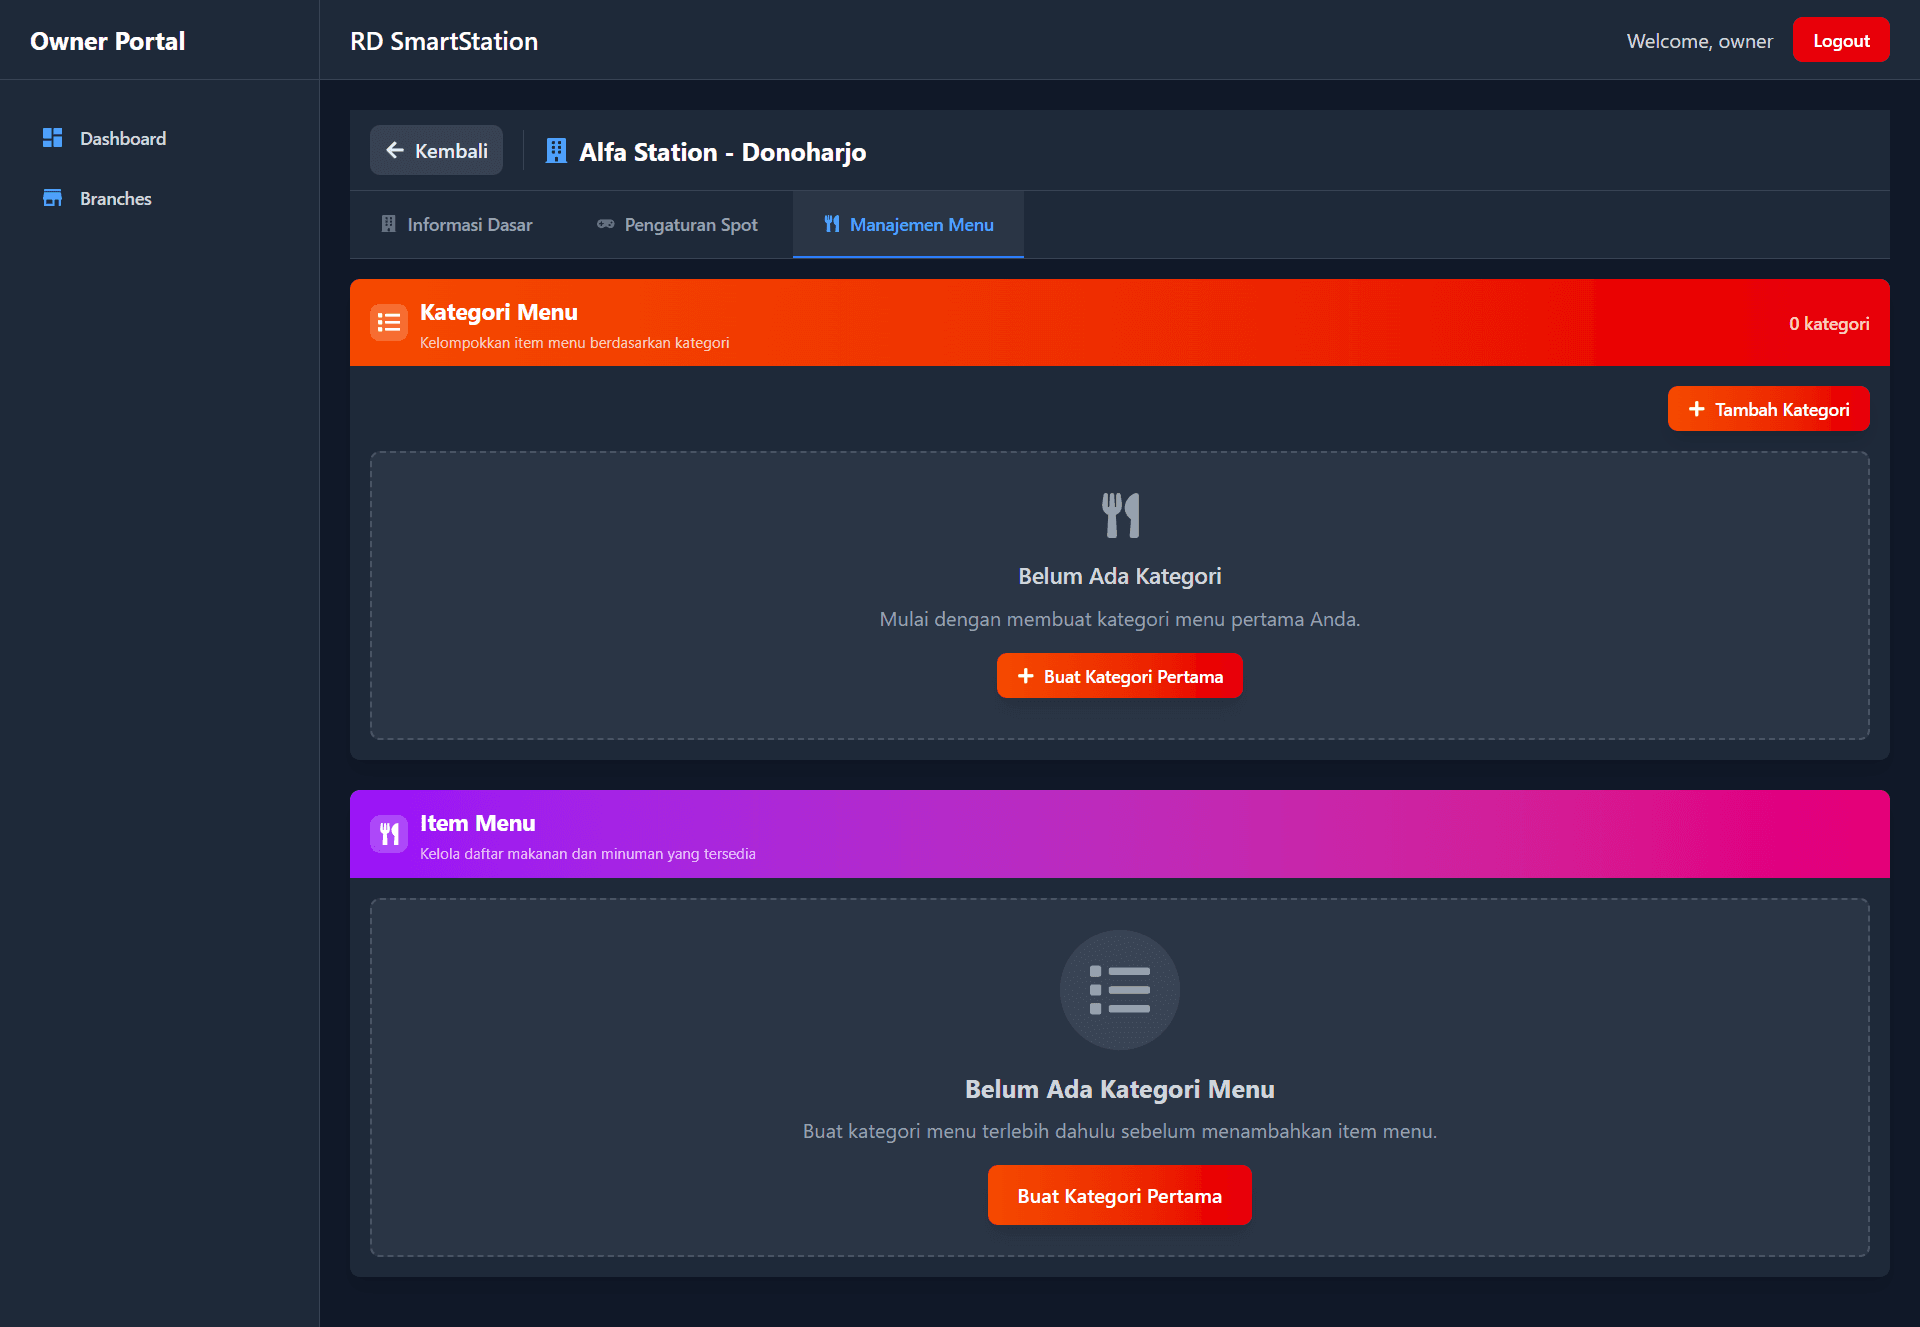The image size is (1920, 1327).
Task: Click Buat Kategori Pertama in Kategori Menu section
Action: point(1119,675)
